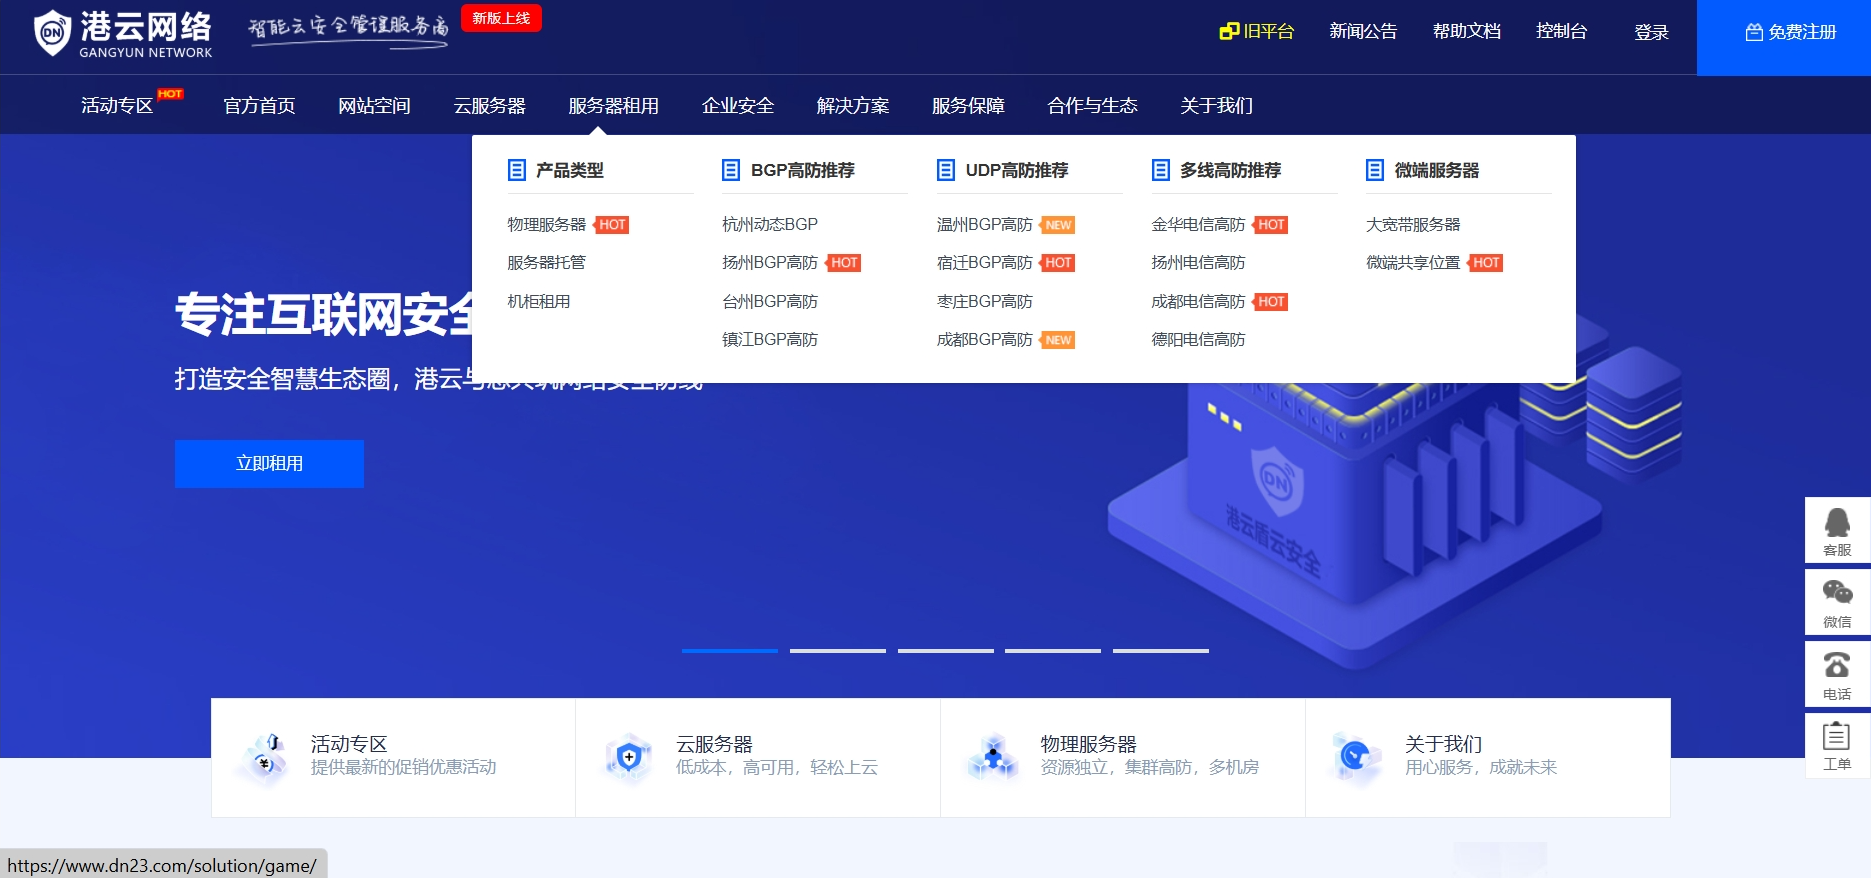The height and width of the screenshot is (878, 1871).
Task: Open the About Us feature card
Action: pyautogui.click(x=1486, y=757)
